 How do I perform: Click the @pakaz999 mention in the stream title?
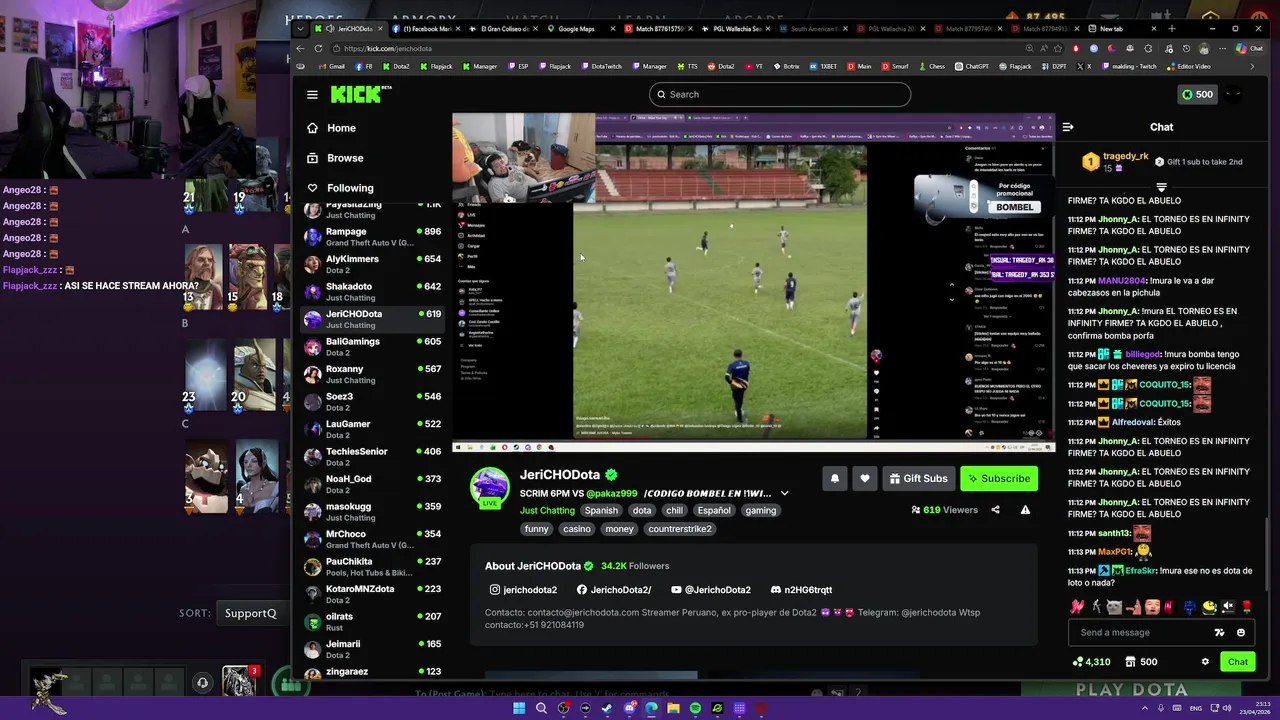pyautogui.click(x=611, y=493)
